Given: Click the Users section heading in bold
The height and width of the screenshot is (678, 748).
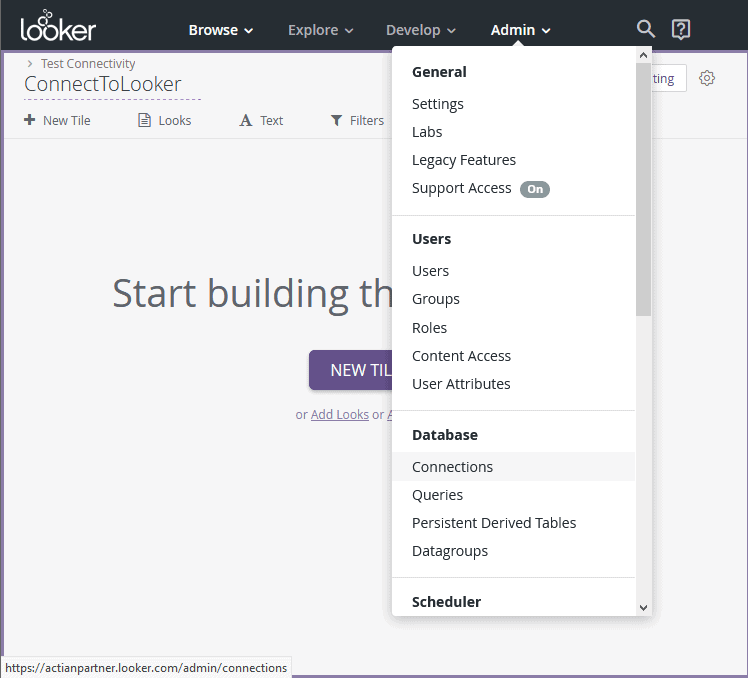Looking at the screenshot, I should [431, 239].
